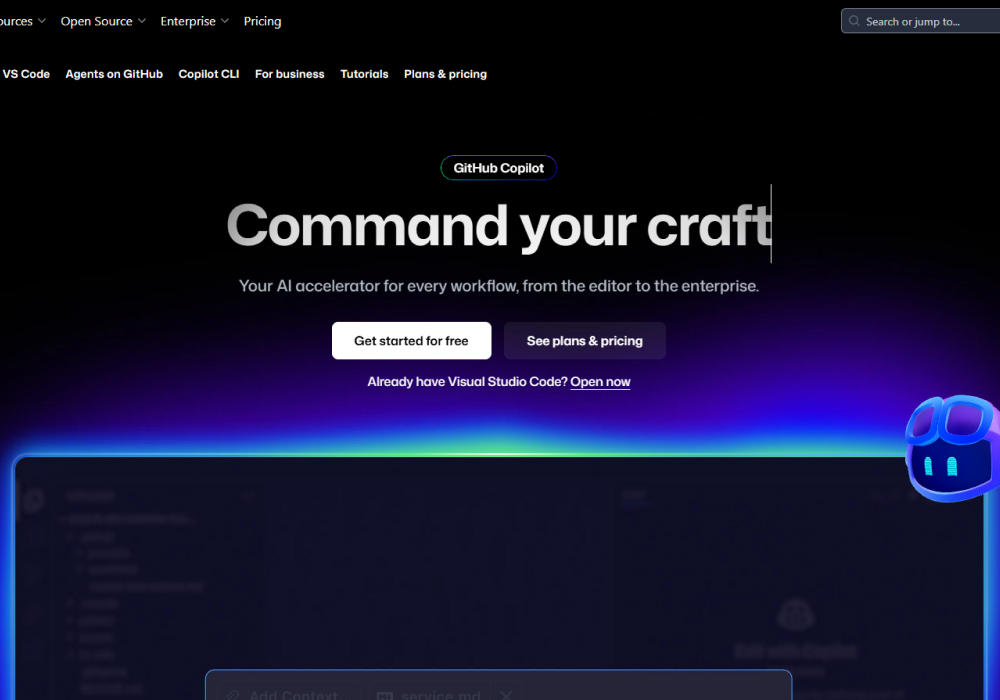Click the magnifier icon in the search bar
Viewport: 1000px width, 700px height.
(x=854, y=20)
